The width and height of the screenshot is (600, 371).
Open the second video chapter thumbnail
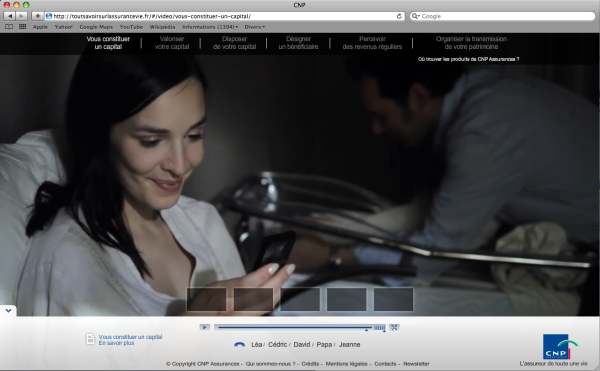pos(253,299)
